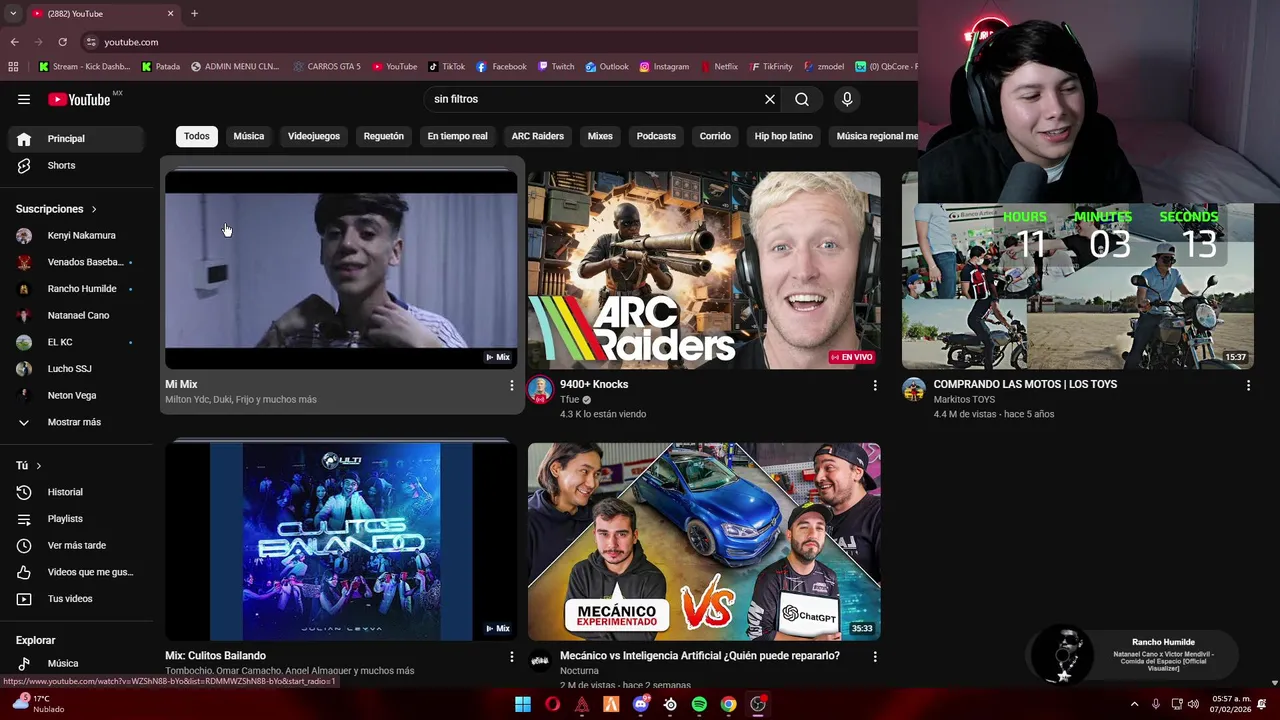
Task: Play the ARC Raiders live stream thumbnail
Action: tap(704, 270)
